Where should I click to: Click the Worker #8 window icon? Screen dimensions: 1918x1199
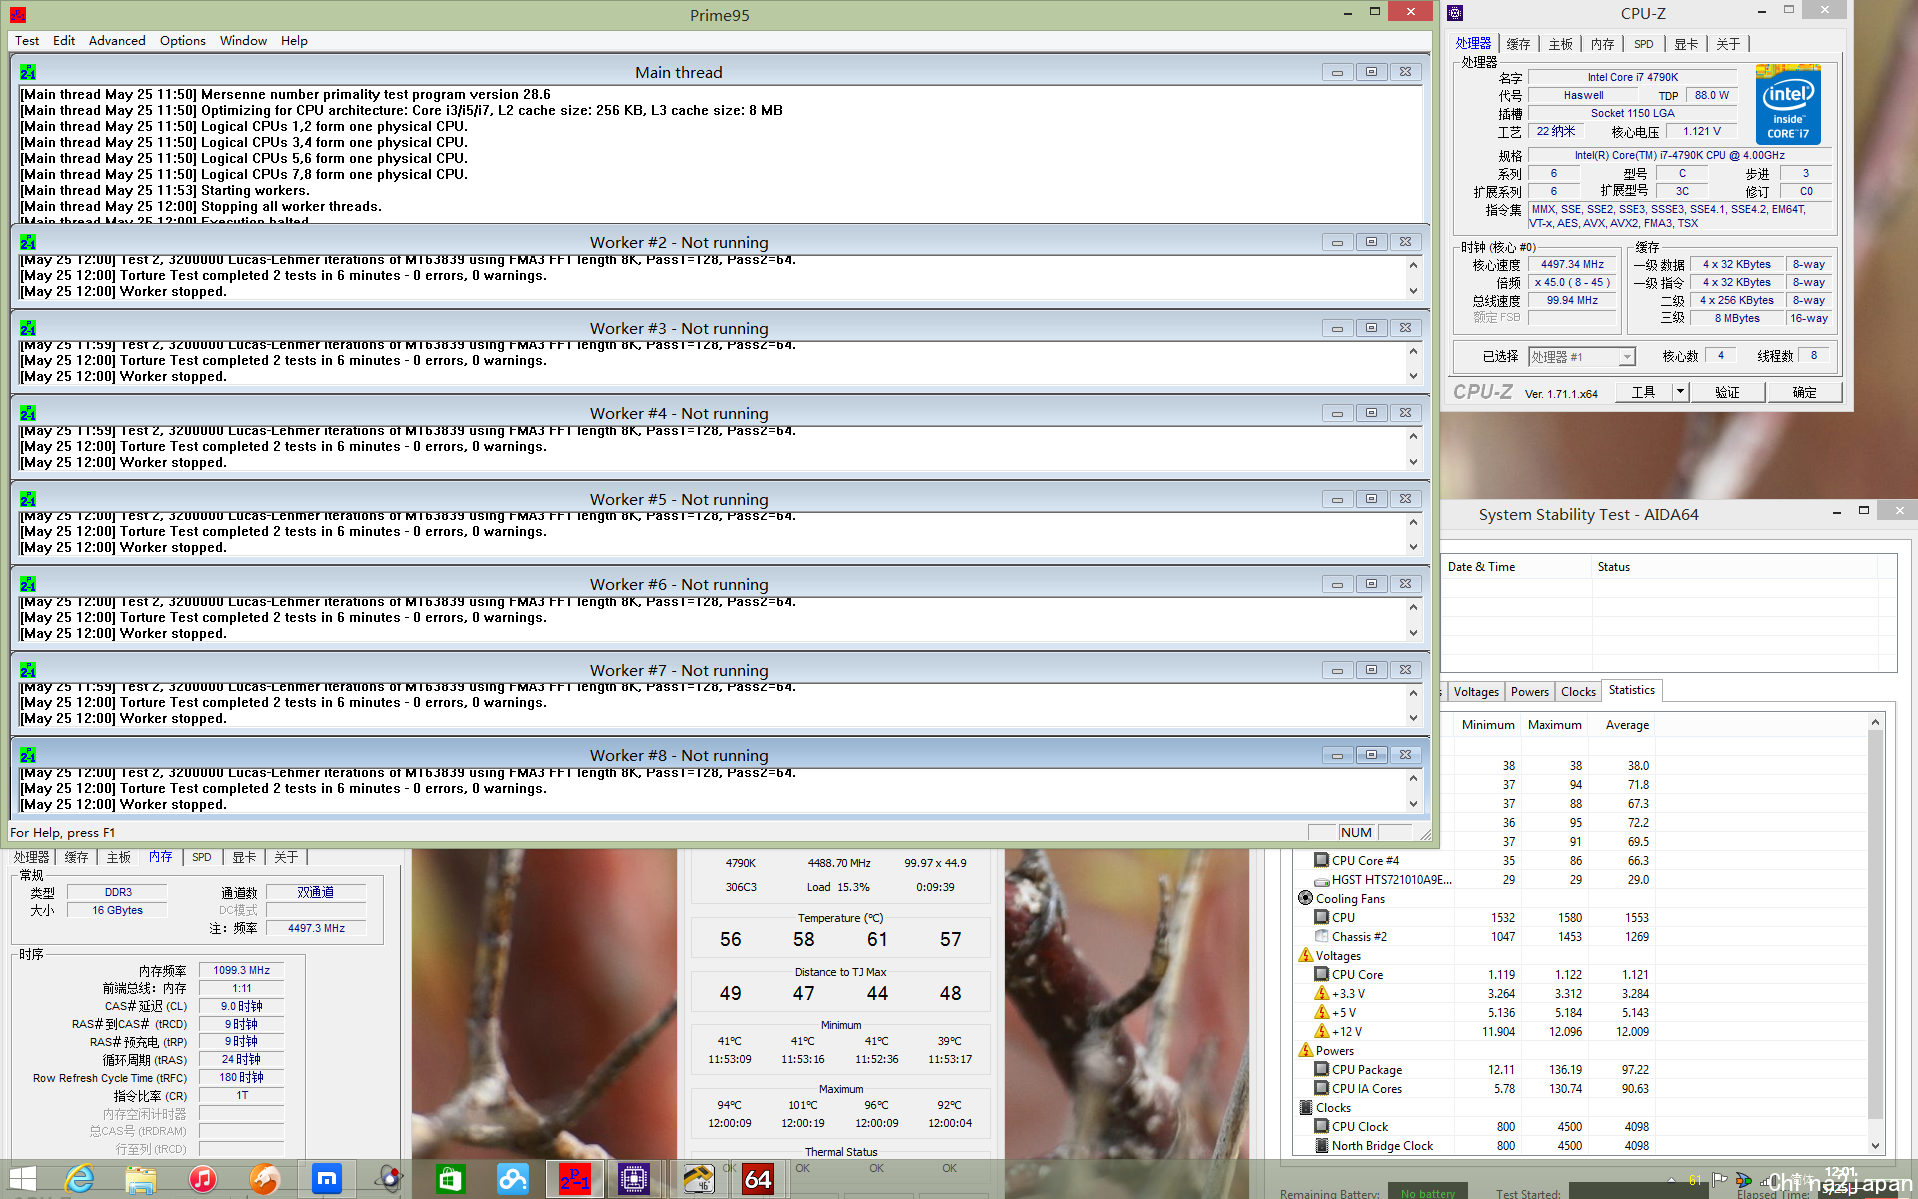pyautogui.click(x=27, y=755)
